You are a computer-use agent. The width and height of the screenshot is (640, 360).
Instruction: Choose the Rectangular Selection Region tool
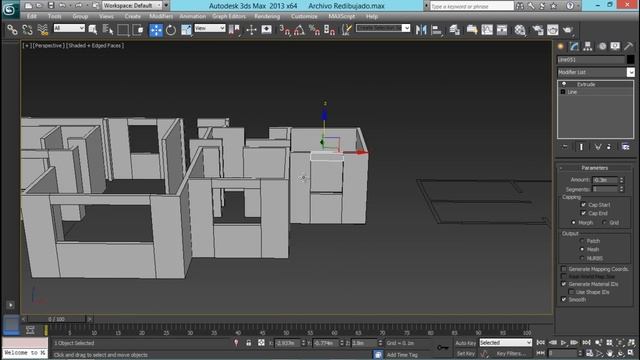coord(123,30)
